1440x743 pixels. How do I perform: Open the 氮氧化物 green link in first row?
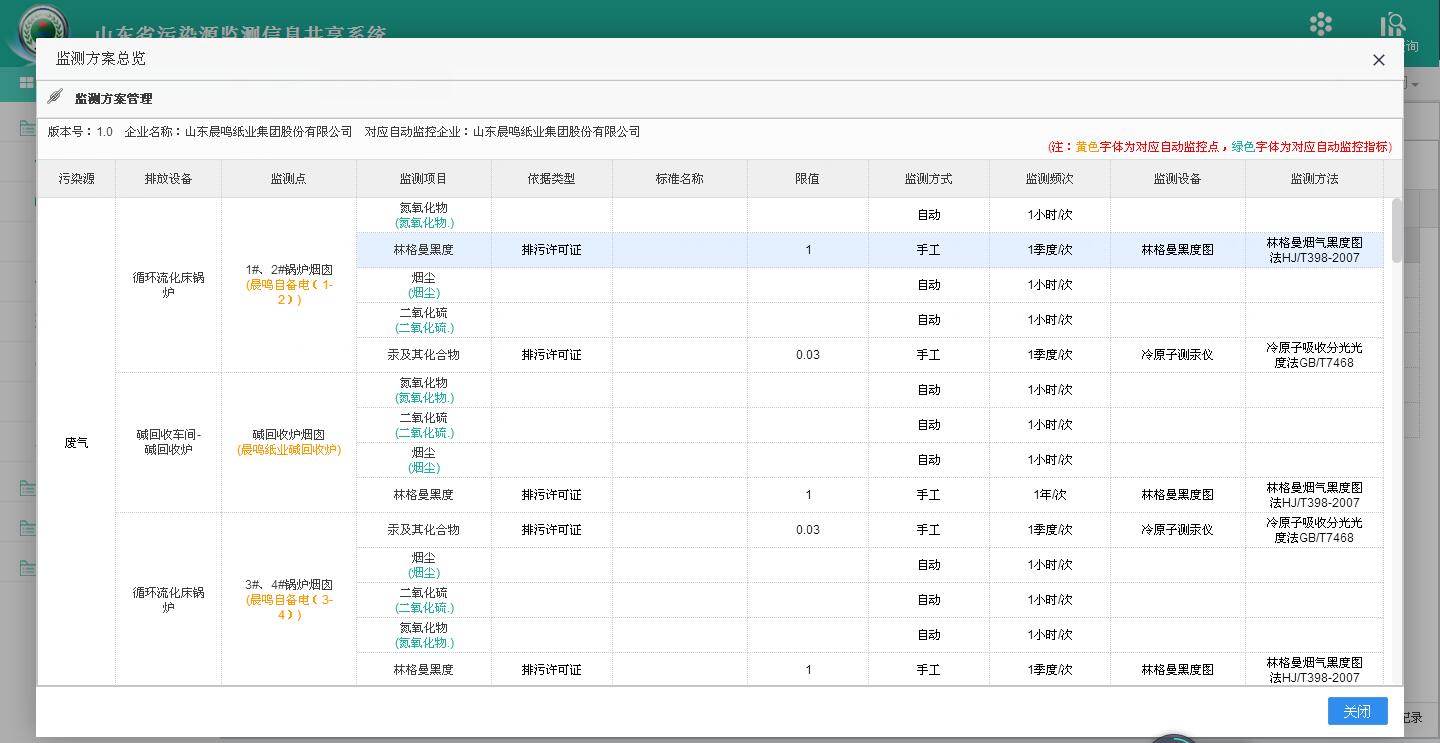point(423,221)
